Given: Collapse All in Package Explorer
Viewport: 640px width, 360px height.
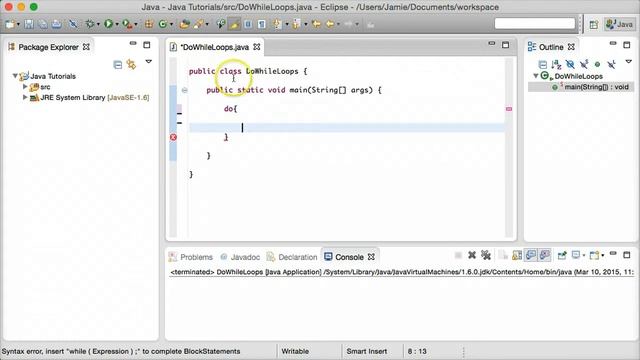Looking at the screenshot, I should pyautogui.click(x=118, y=64).
